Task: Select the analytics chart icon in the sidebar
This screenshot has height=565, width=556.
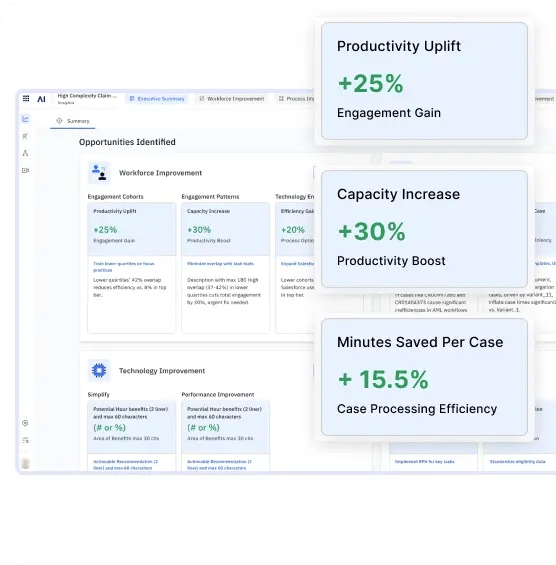Action: pos(25,119)
